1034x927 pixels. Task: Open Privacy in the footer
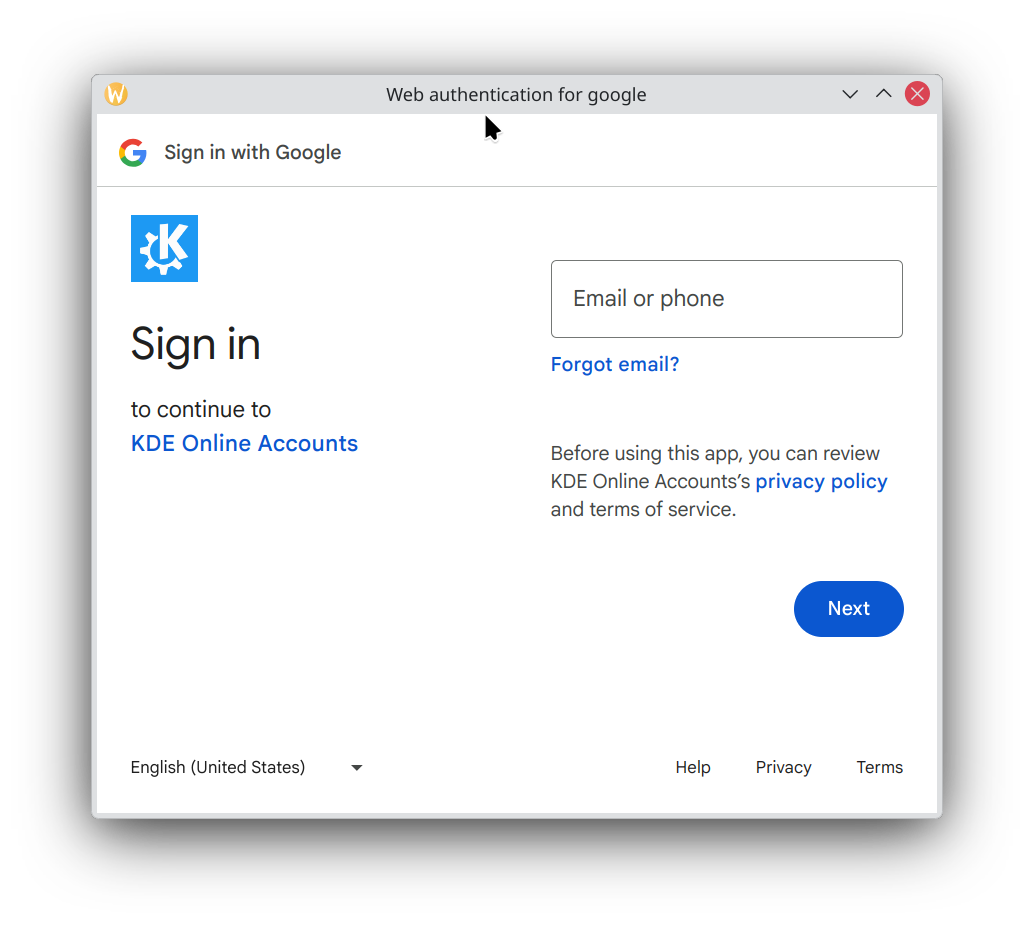pyautogui.click(x=783, y=767)
